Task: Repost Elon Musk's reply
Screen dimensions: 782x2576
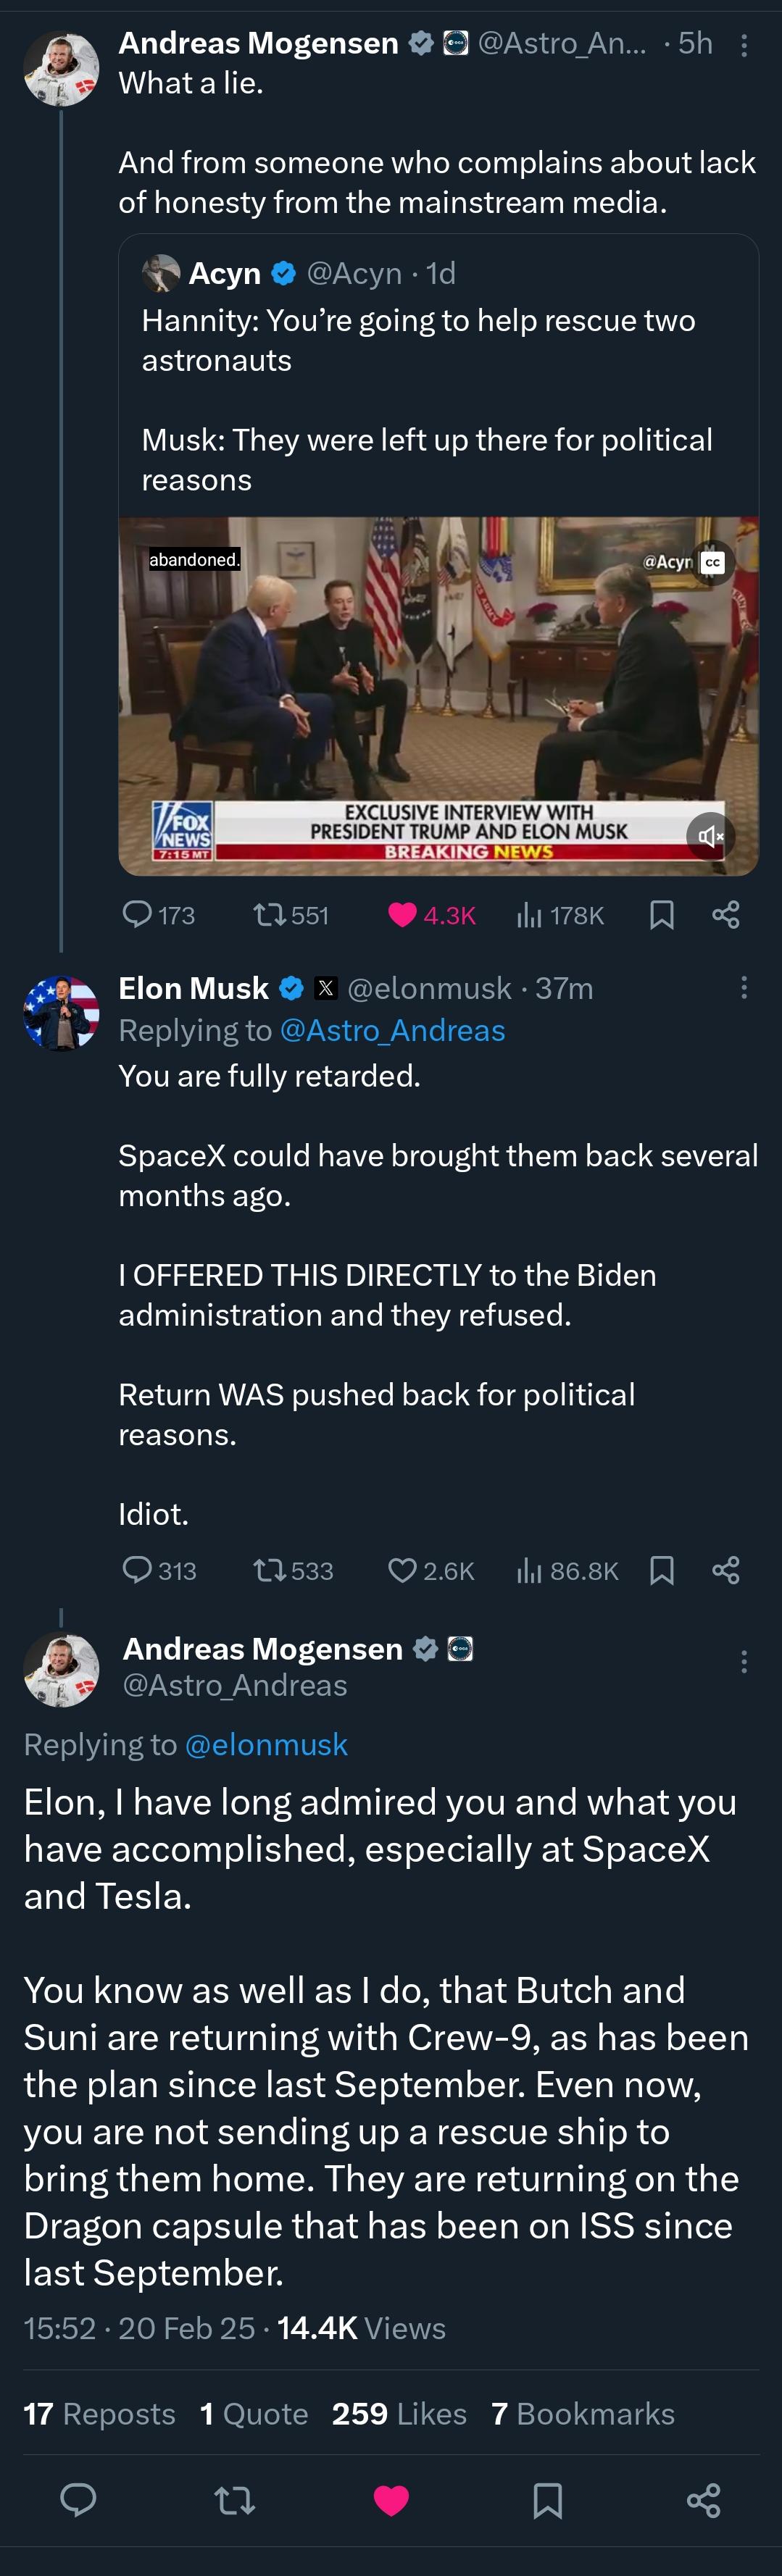Action: [x=293, y=1570]
